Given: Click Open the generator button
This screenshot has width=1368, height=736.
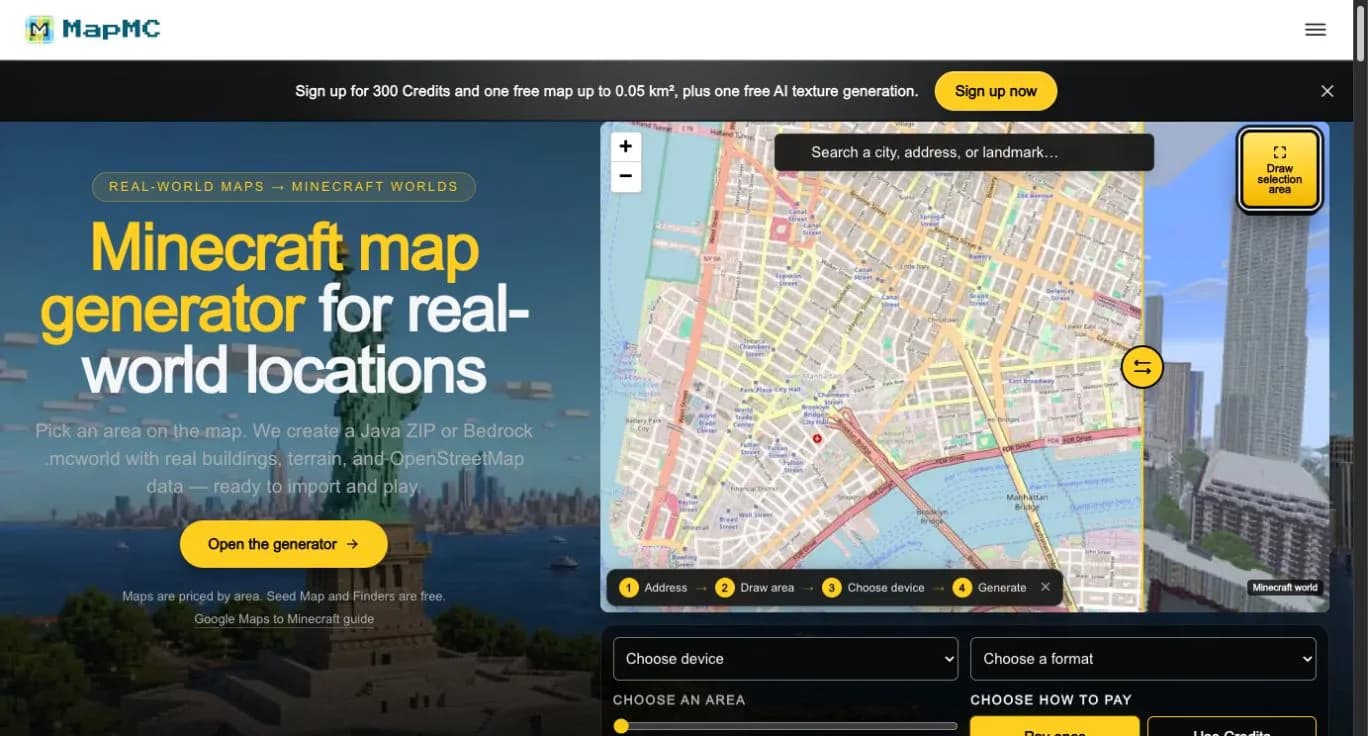Looking at the screenshot, I should point(283,544).
